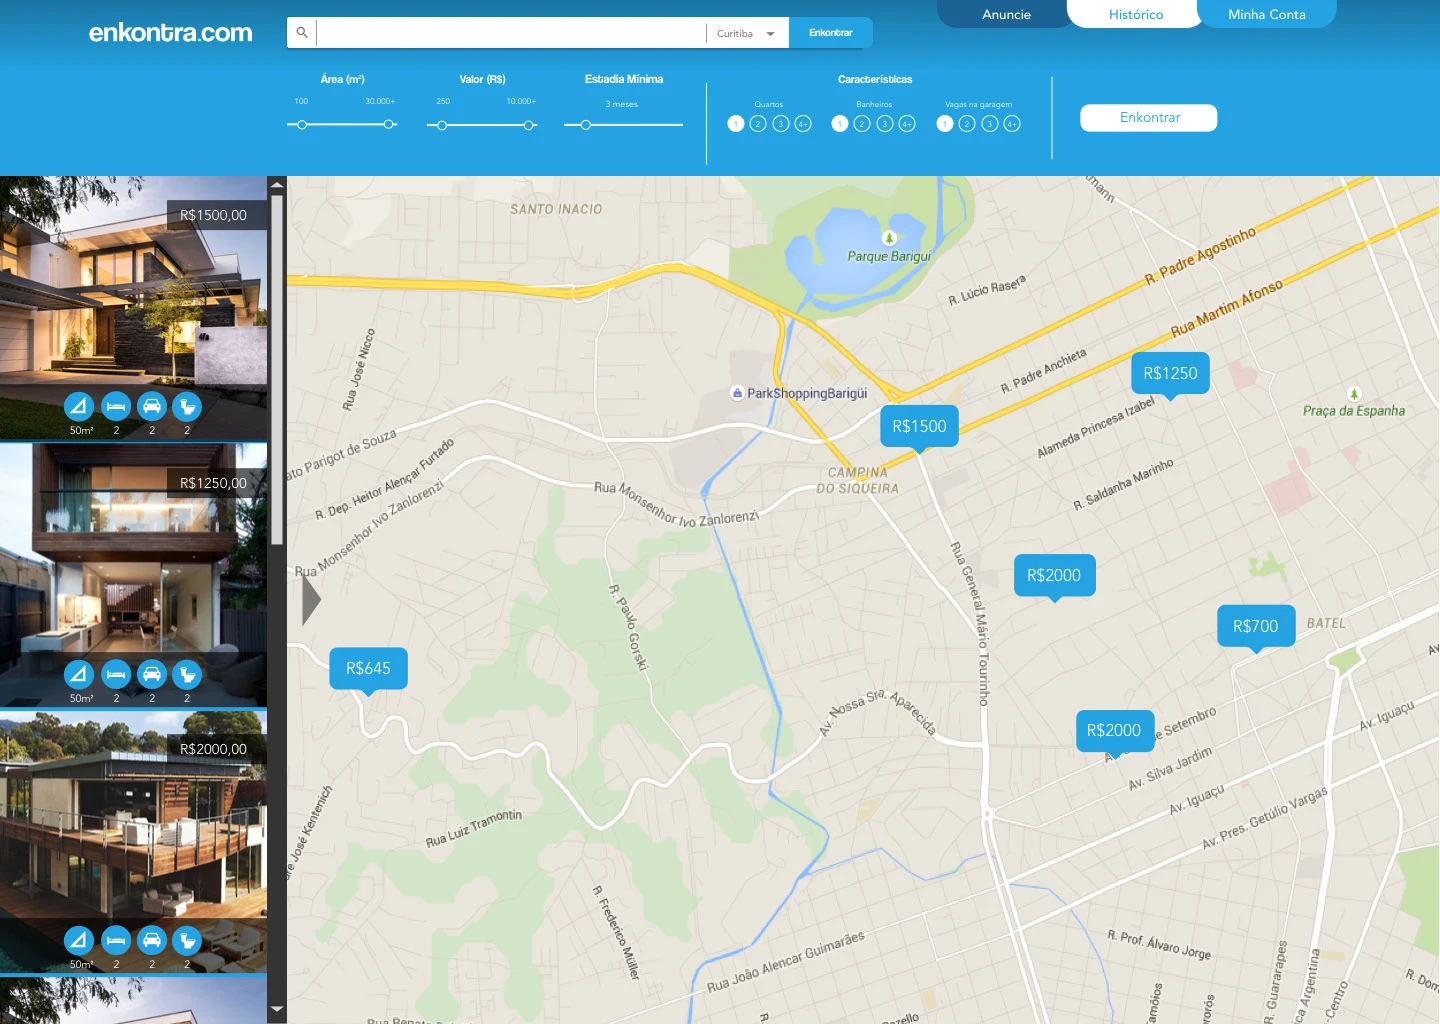The height and width of the screenshot is (1024, 1440).
Task: Click toilet icon on R$1500,00 listing
Action: pos(187,406)
